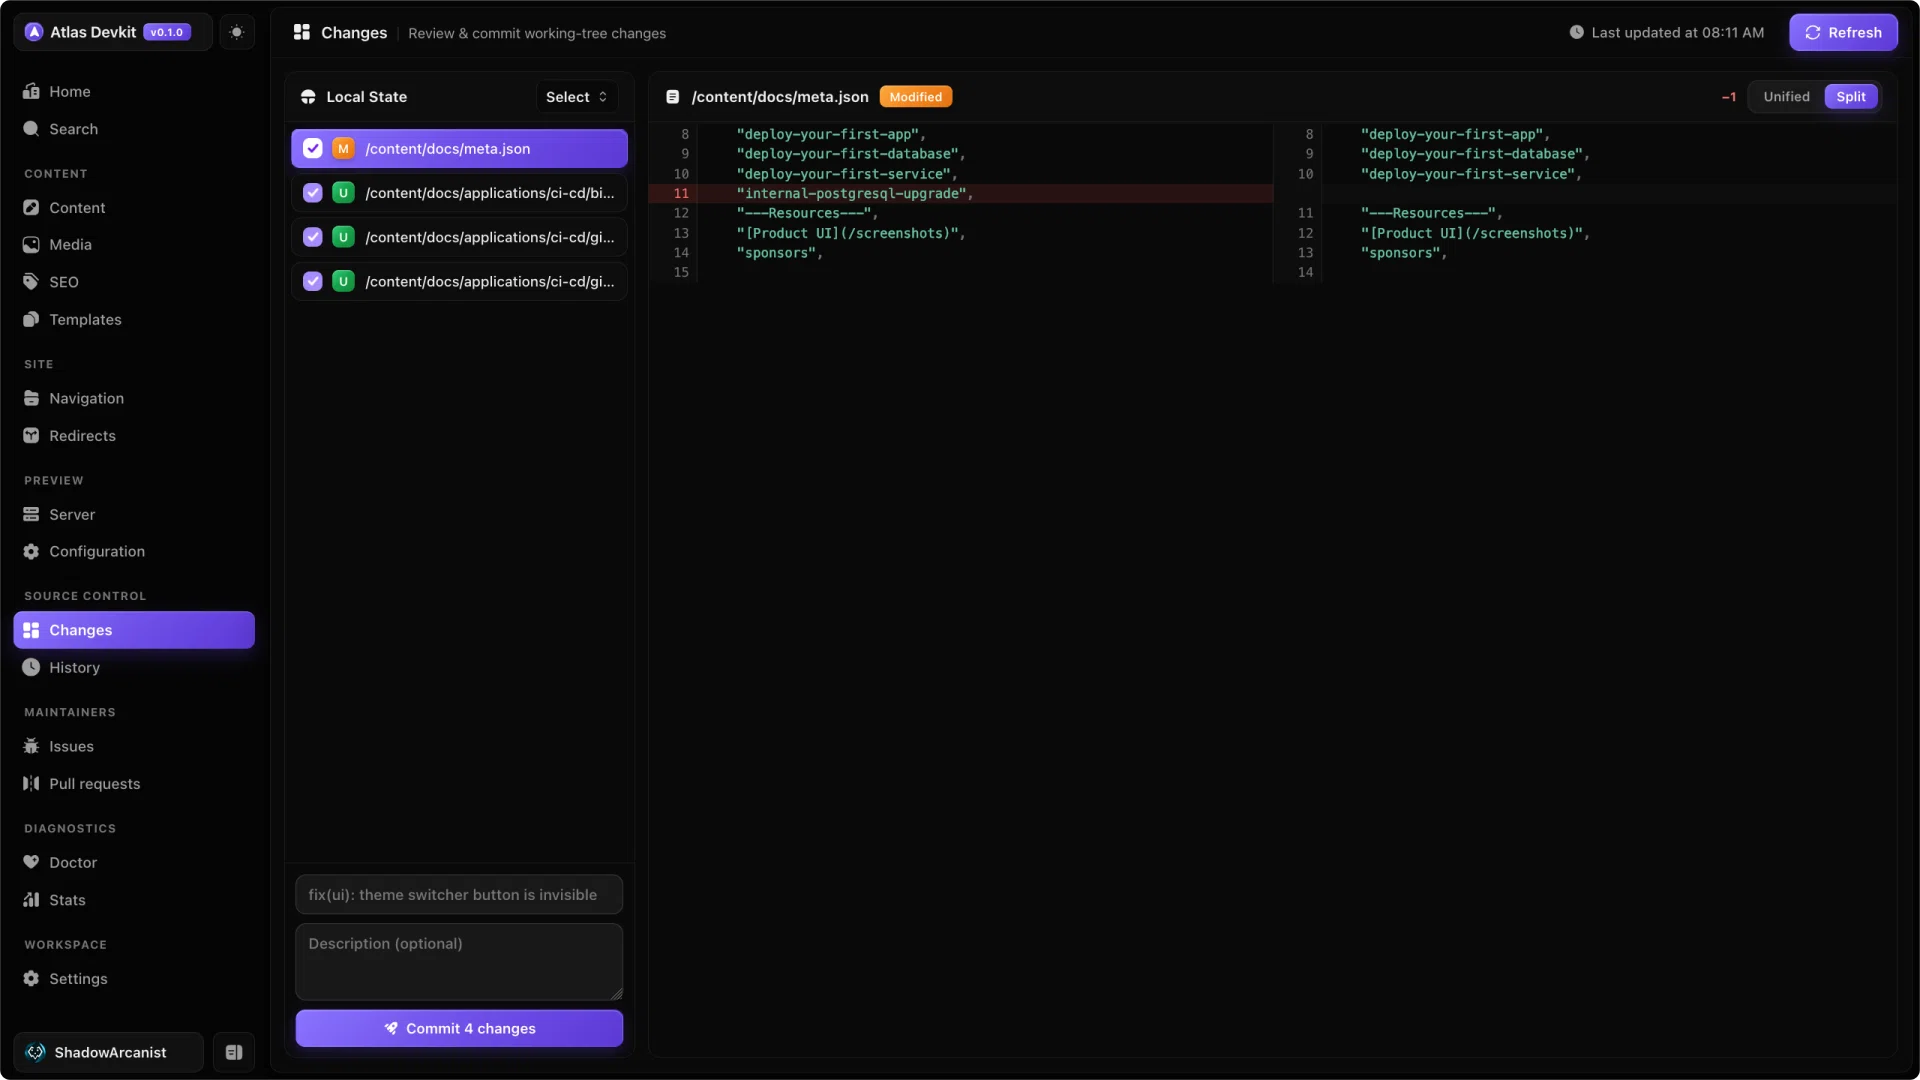Screen dimensions: 1920x1080
Task: Open the Changes source control page
Action: coord(134,630)
